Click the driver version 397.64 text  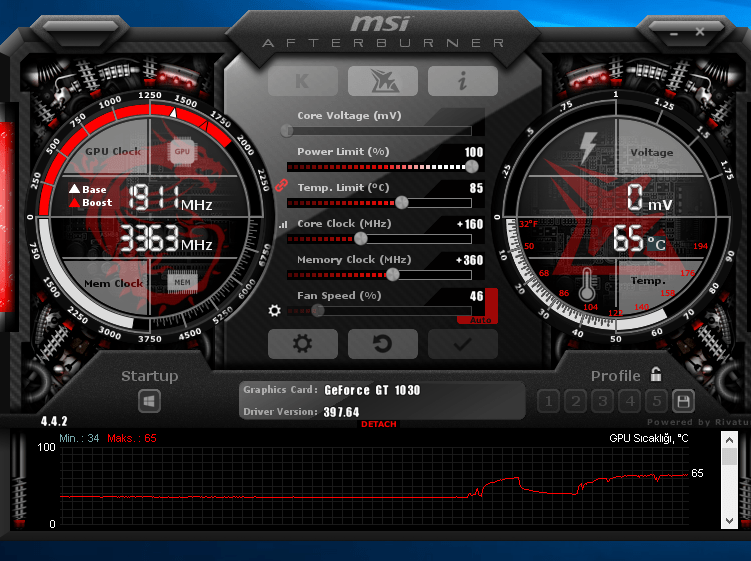341,412
